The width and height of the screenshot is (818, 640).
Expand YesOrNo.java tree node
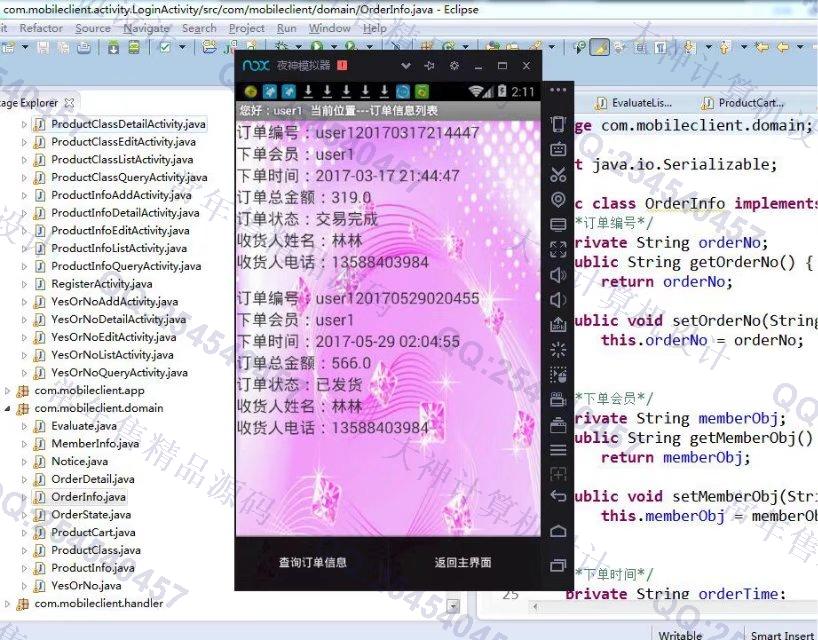24,586
